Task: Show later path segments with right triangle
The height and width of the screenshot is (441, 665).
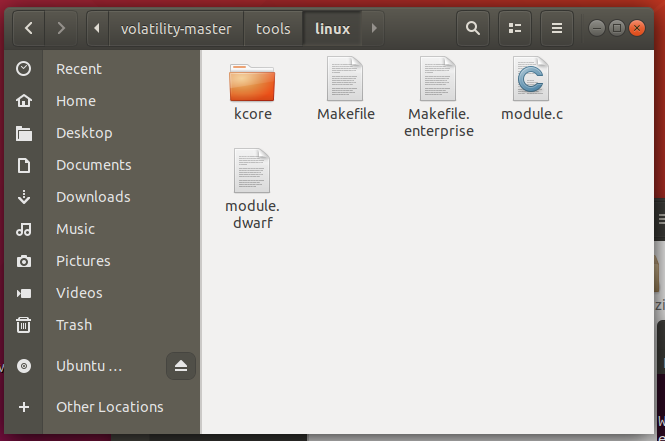Action: (x=374, y=28)
